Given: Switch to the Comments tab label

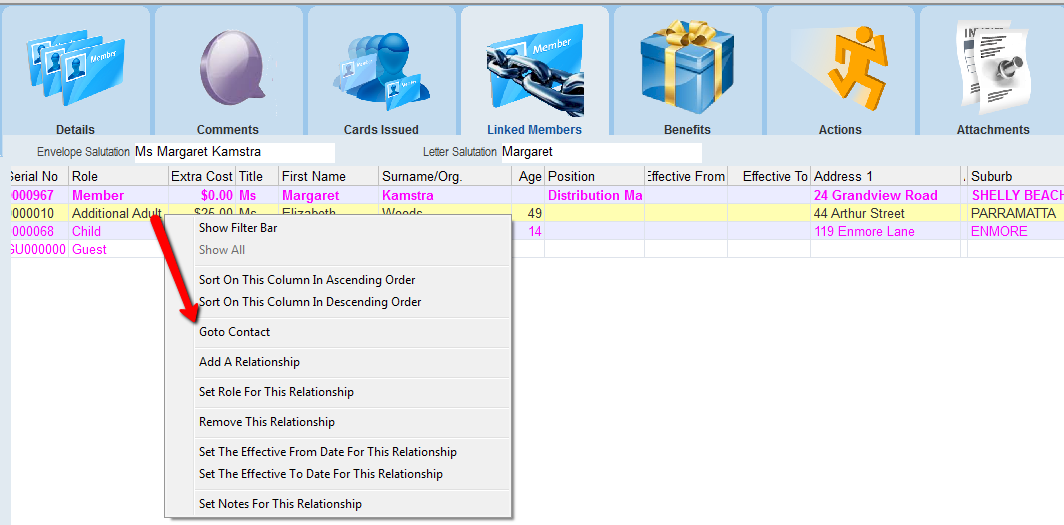Looking at the screenshot, I should coord(228,130).
